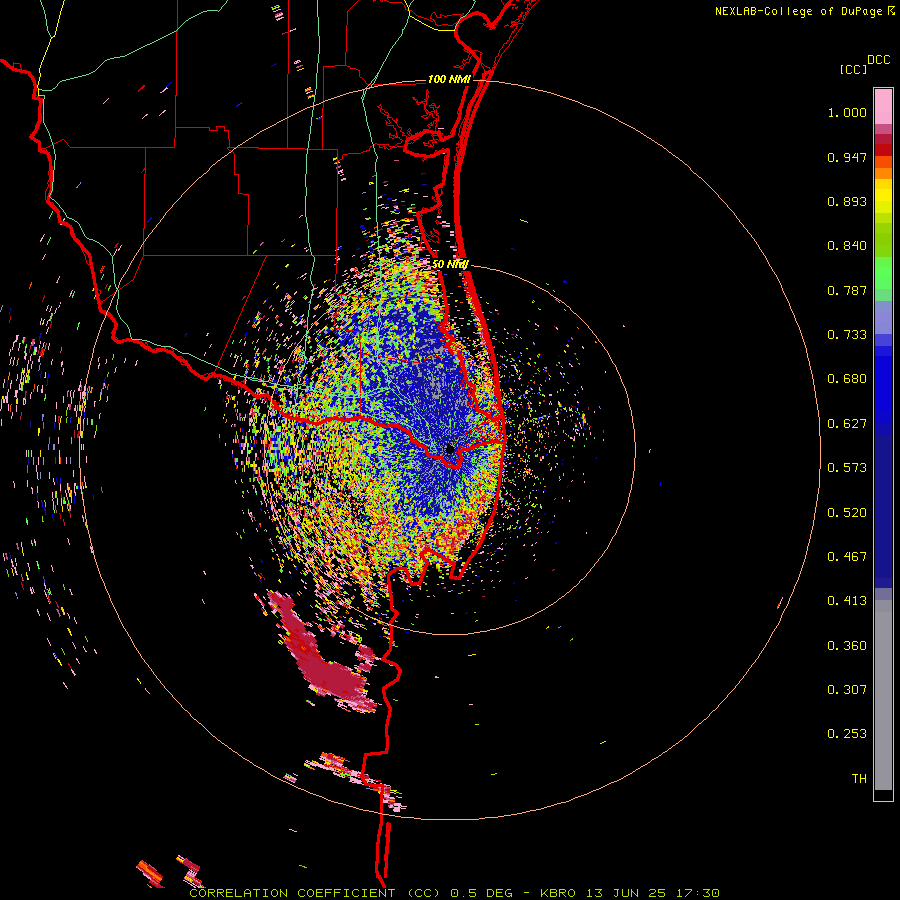Click the 0.573 color scale value
Image resolution: width=900 pixels, height=900 pixels.
click(847, 468)
